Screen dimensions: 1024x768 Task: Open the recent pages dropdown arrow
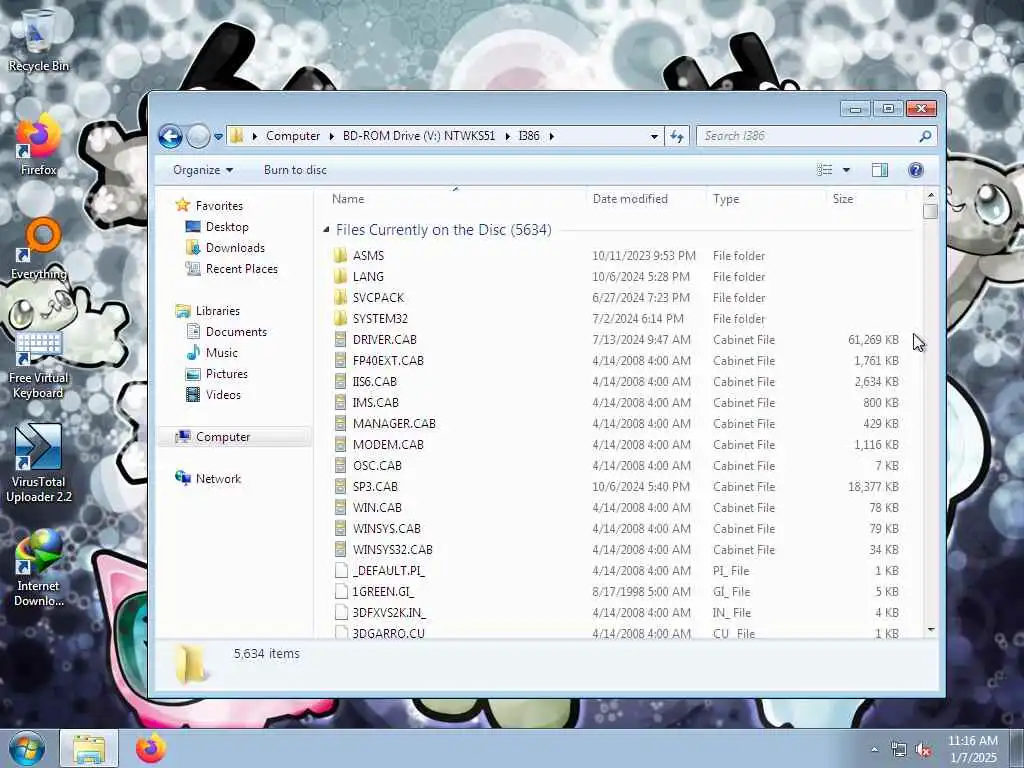[218, 136]
